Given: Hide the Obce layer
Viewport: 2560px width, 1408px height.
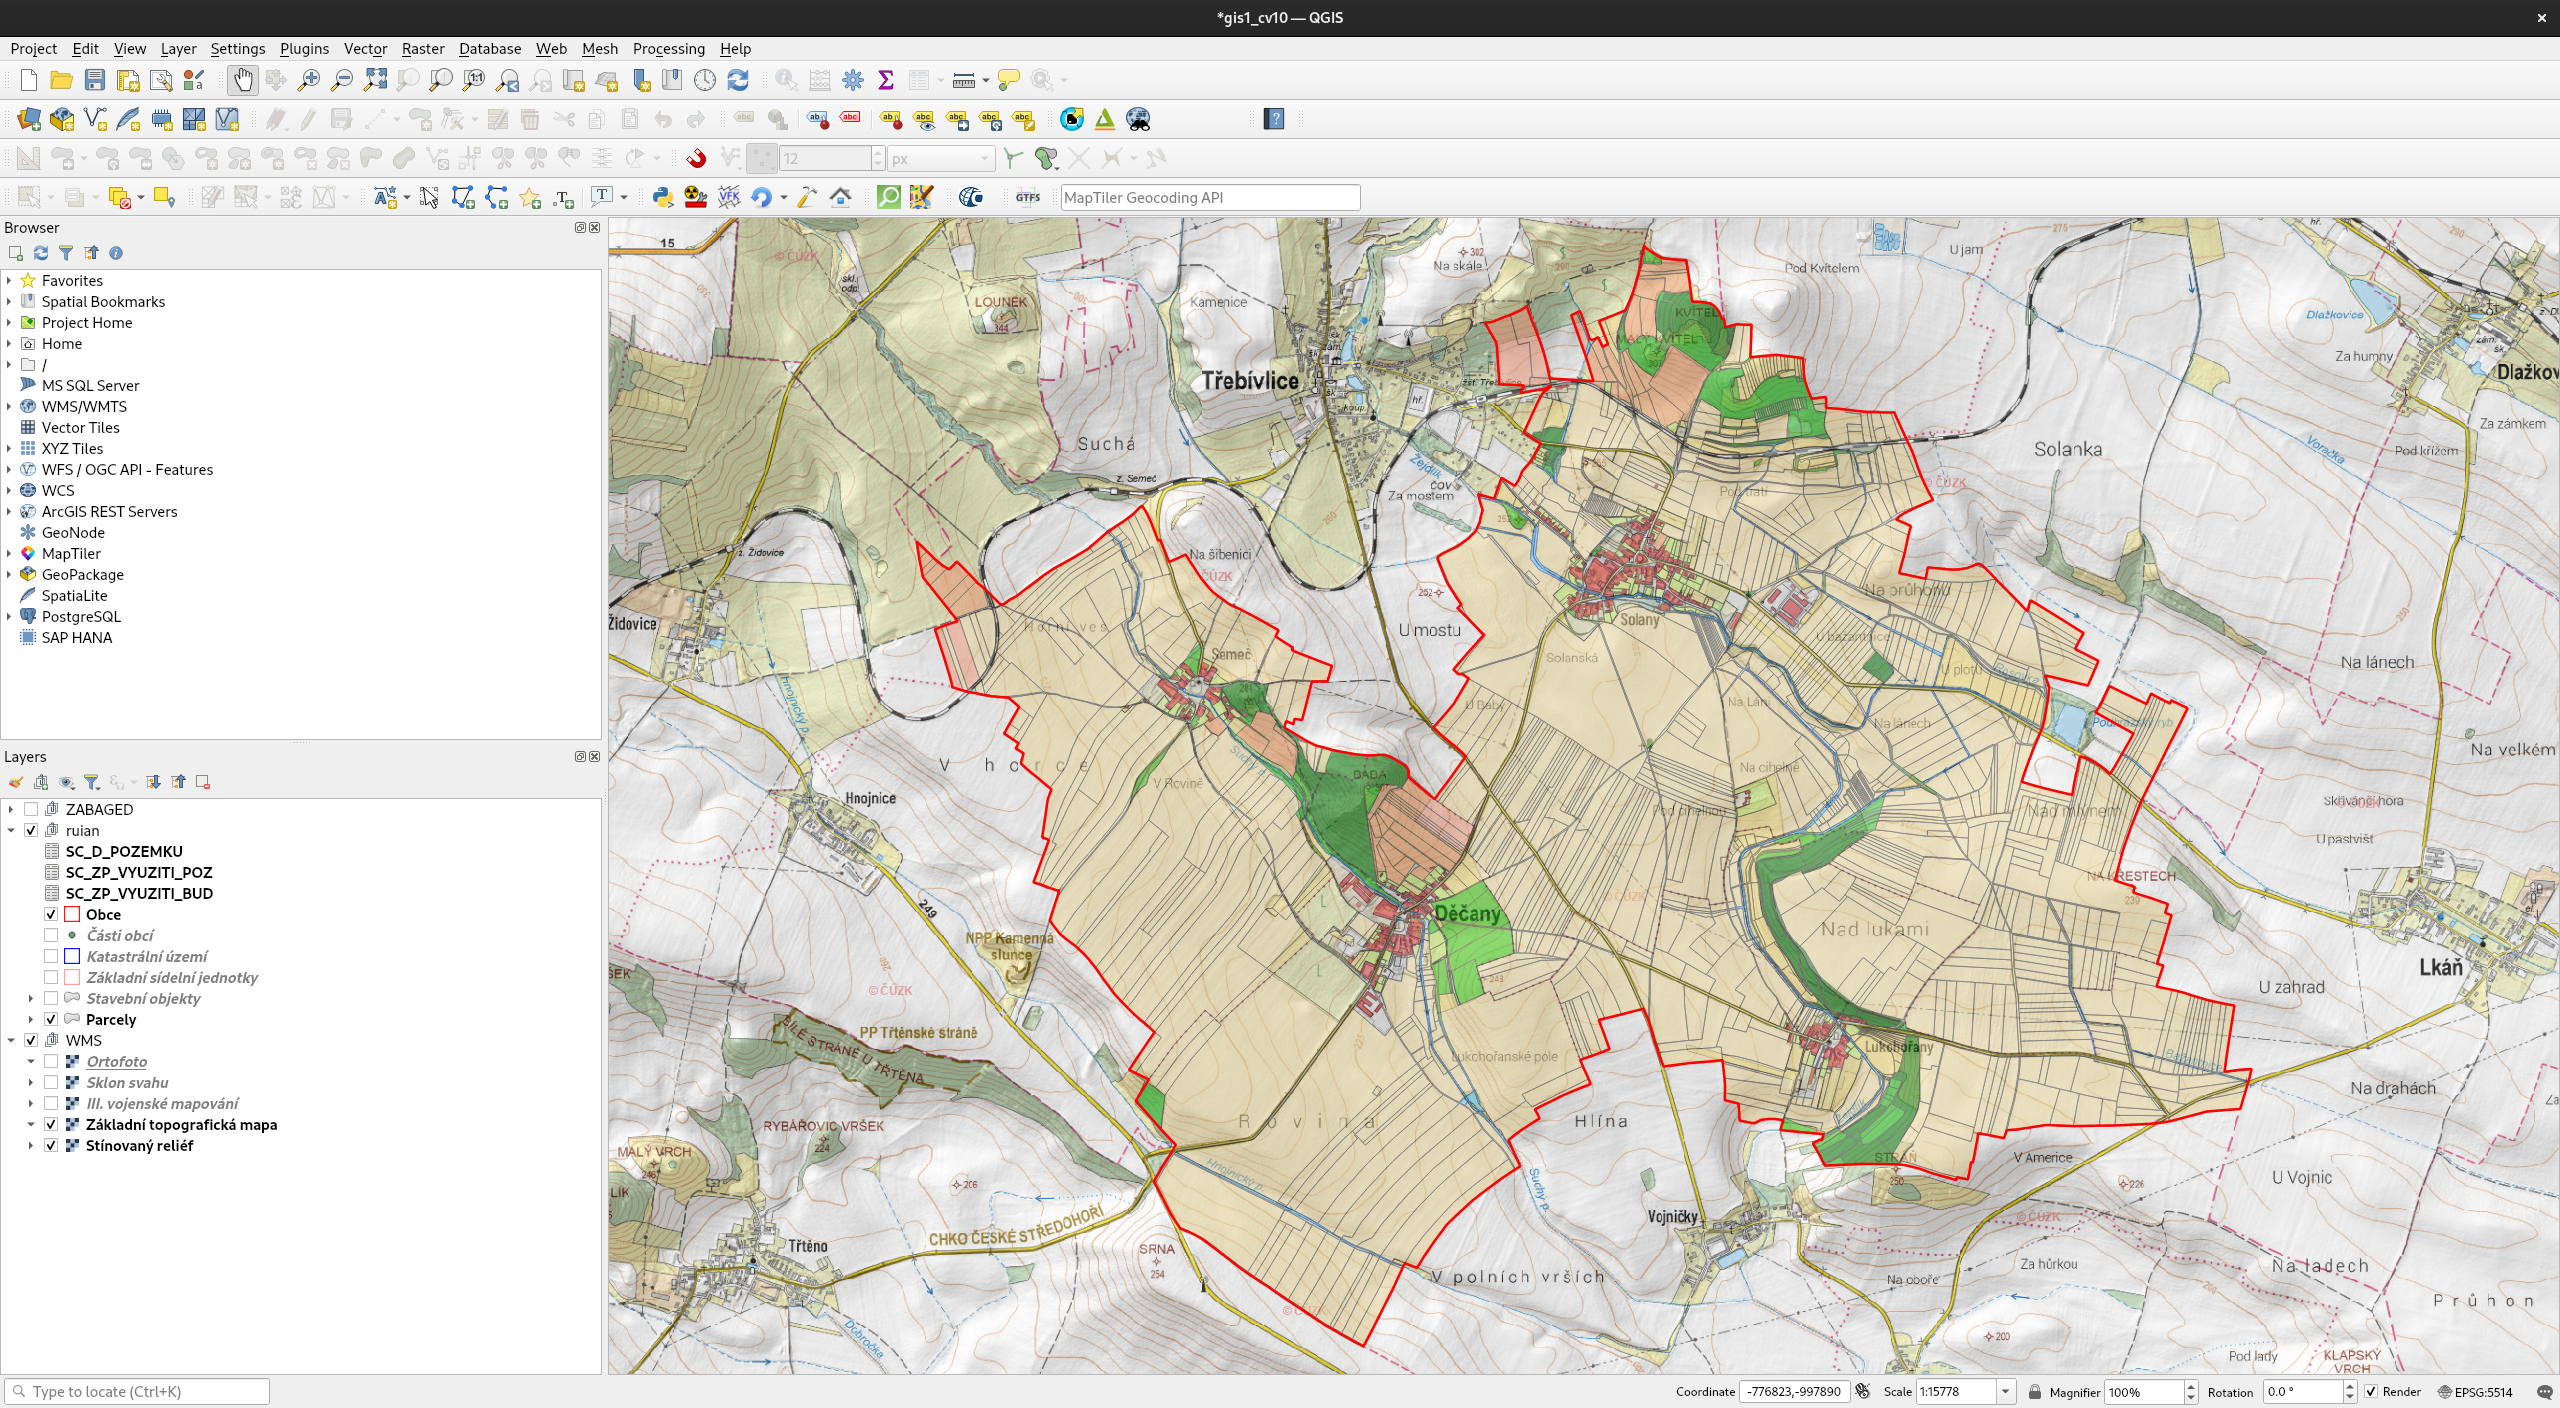Looking at the screenshot, I should coord(51,914).
